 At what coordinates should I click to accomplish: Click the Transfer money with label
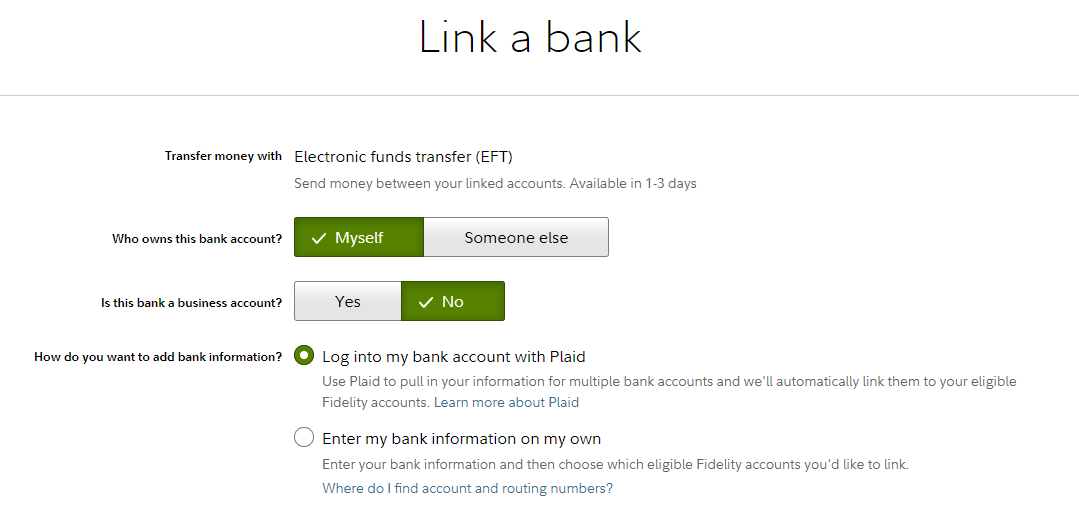223,156
